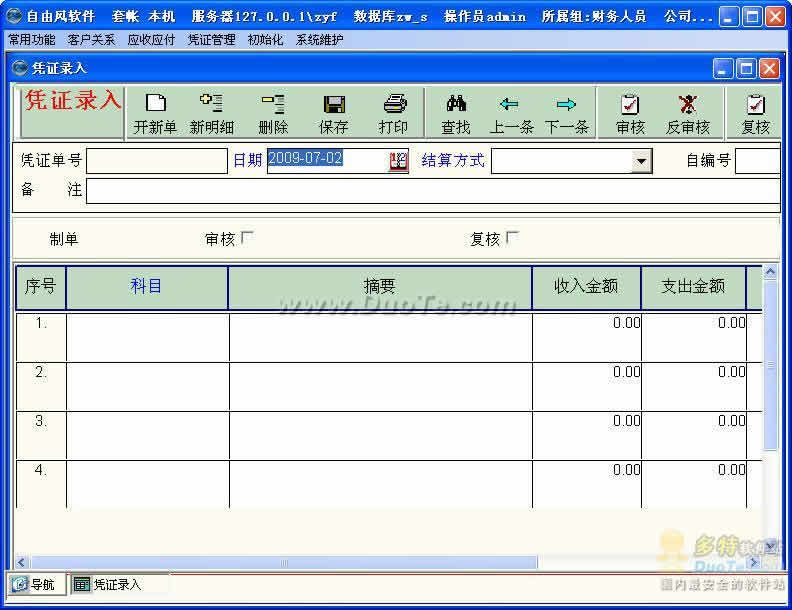Click the 收入金额 column header
Image resolution: width=792 pixels, height=610 pixels.
(x=586, y=287)
